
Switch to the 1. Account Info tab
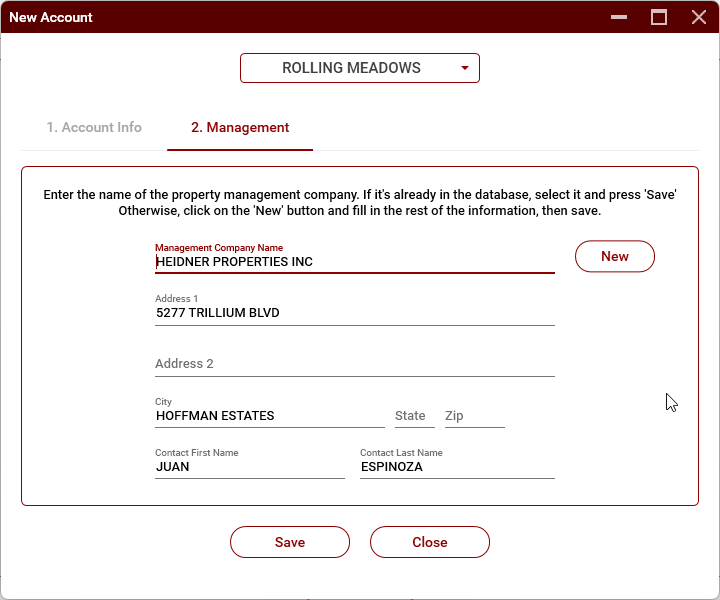pos(94,128)
